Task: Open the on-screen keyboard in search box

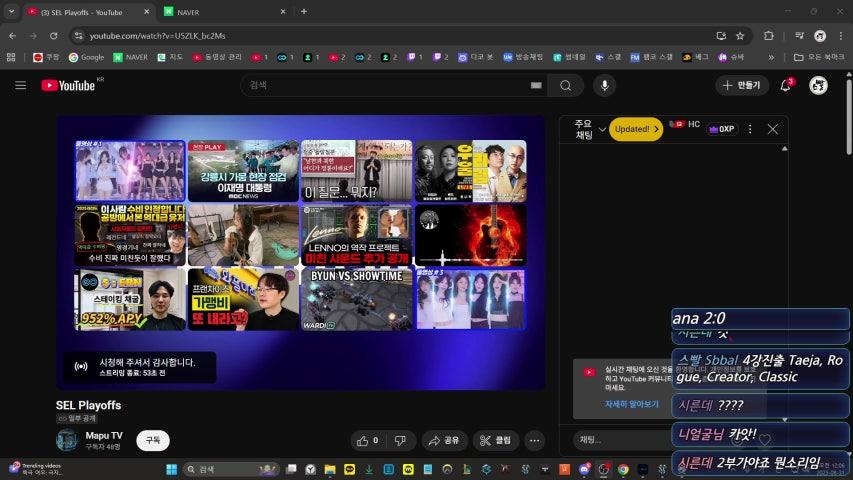Action: (536, 85)
